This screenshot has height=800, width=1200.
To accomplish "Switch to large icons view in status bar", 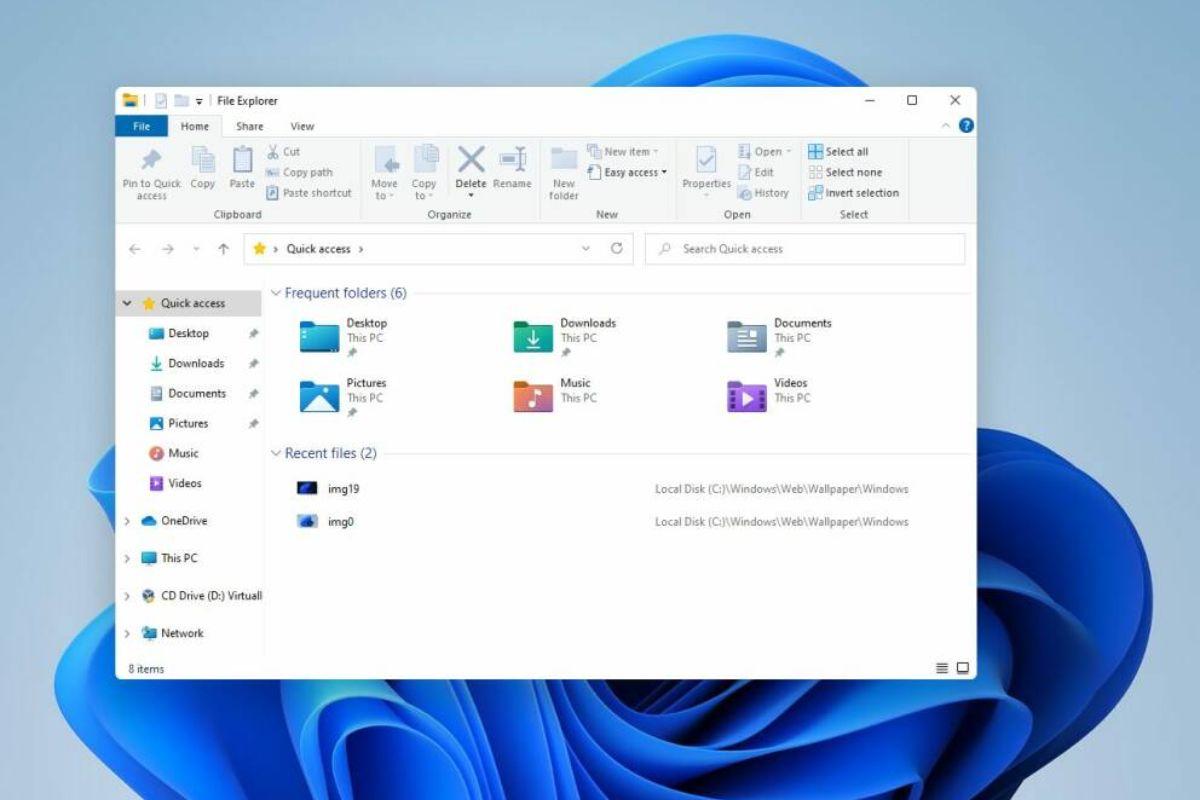I will pyautogui.click(x=962, y=668).
